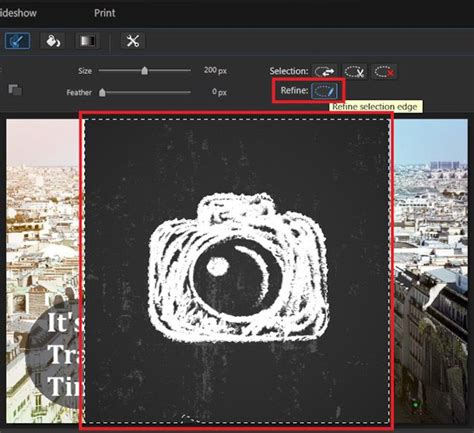
Task: Switch to the Slideshow tab
Action: [x=18, y=13]
